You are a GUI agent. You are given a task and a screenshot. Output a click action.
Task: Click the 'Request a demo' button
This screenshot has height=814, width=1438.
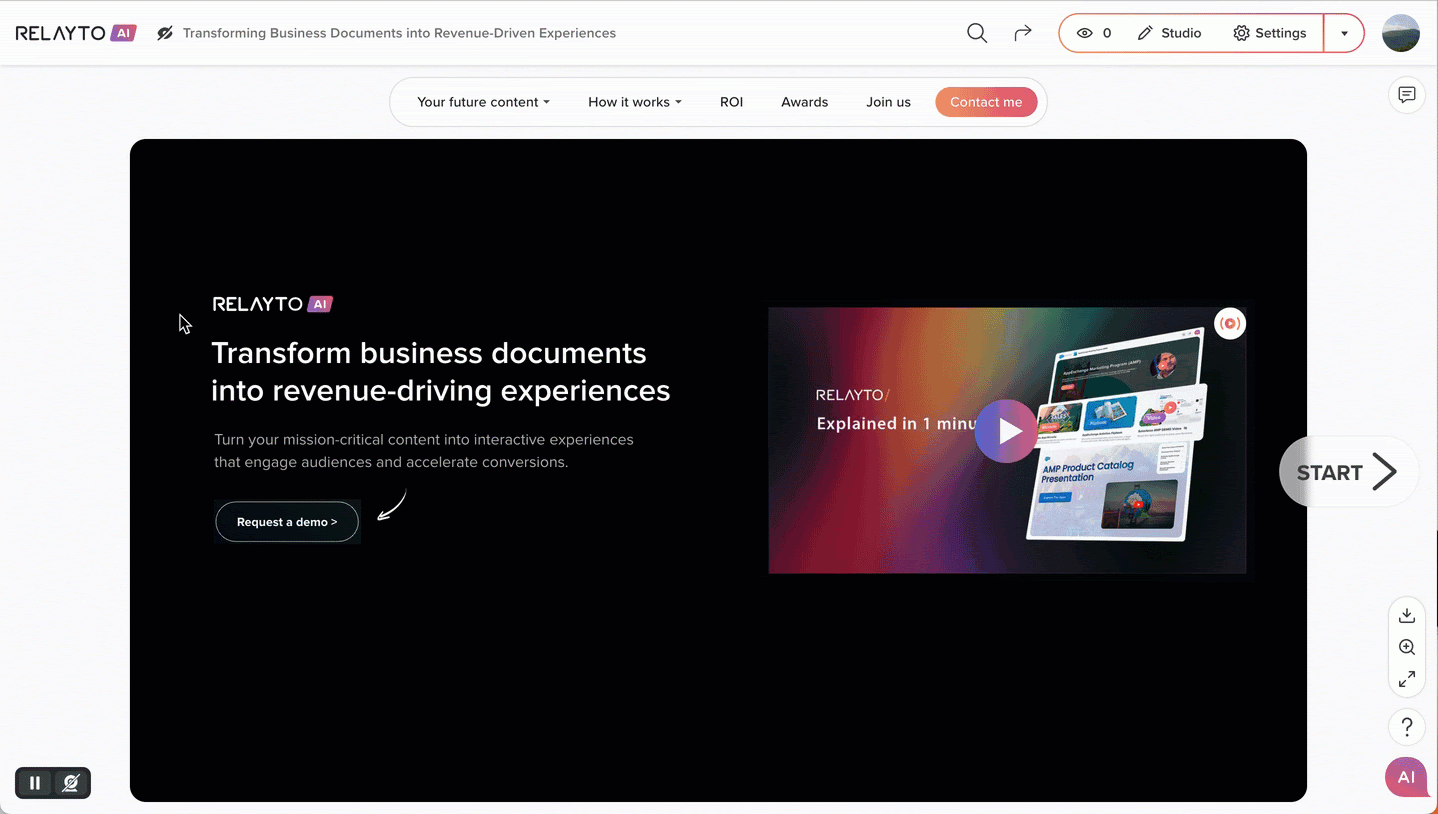tap(287, 522)
